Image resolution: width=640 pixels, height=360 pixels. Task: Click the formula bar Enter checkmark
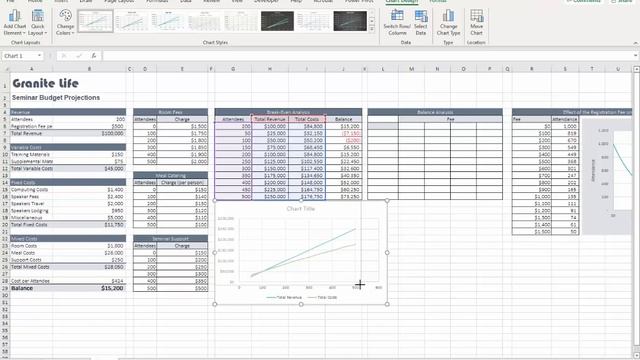click(79, 56)
